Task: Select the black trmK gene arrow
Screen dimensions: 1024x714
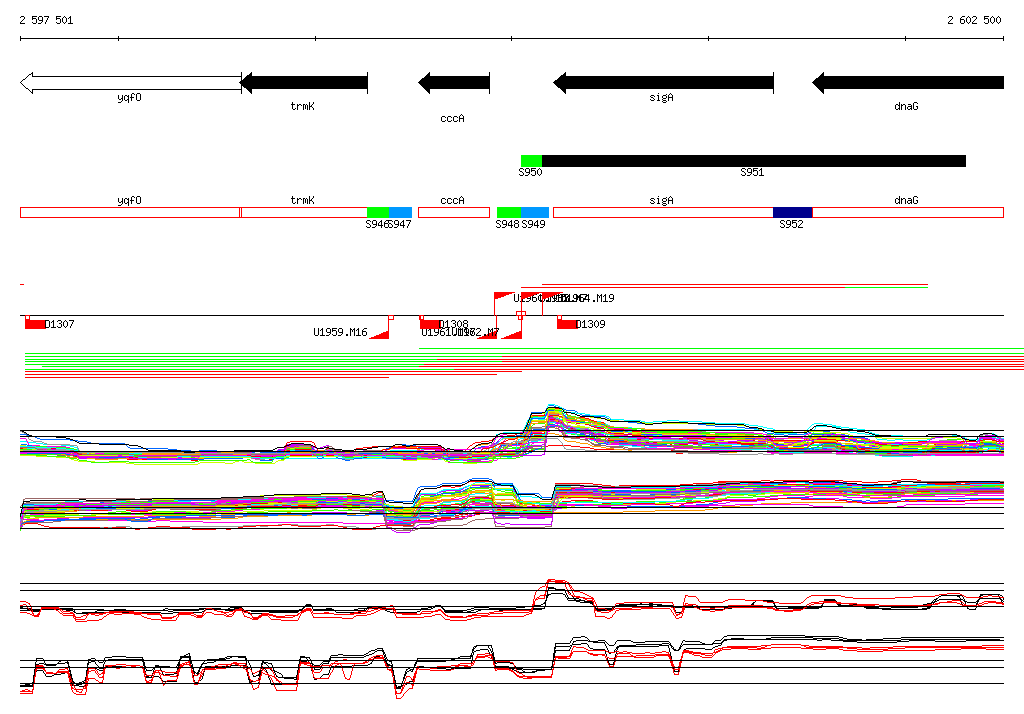Action: pyautogui.click(x=304, y=83)
